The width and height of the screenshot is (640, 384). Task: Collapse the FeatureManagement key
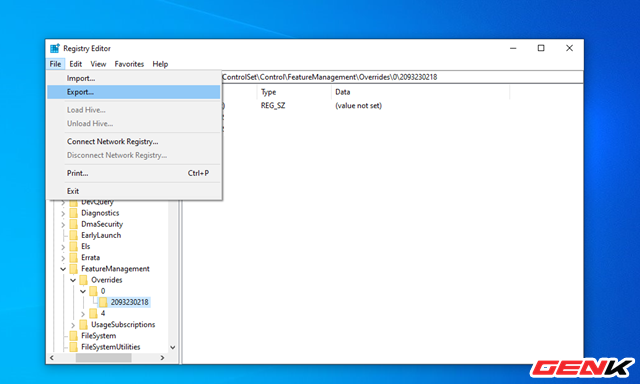click(x=63, y=269)
